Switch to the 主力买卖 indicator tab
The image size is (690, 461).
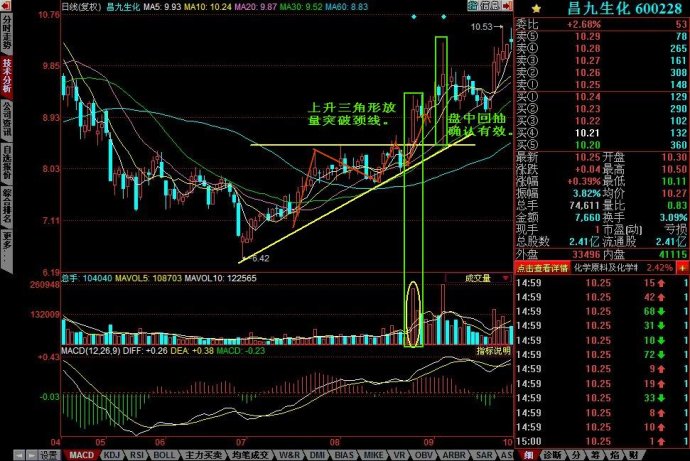tap(202, 455)
